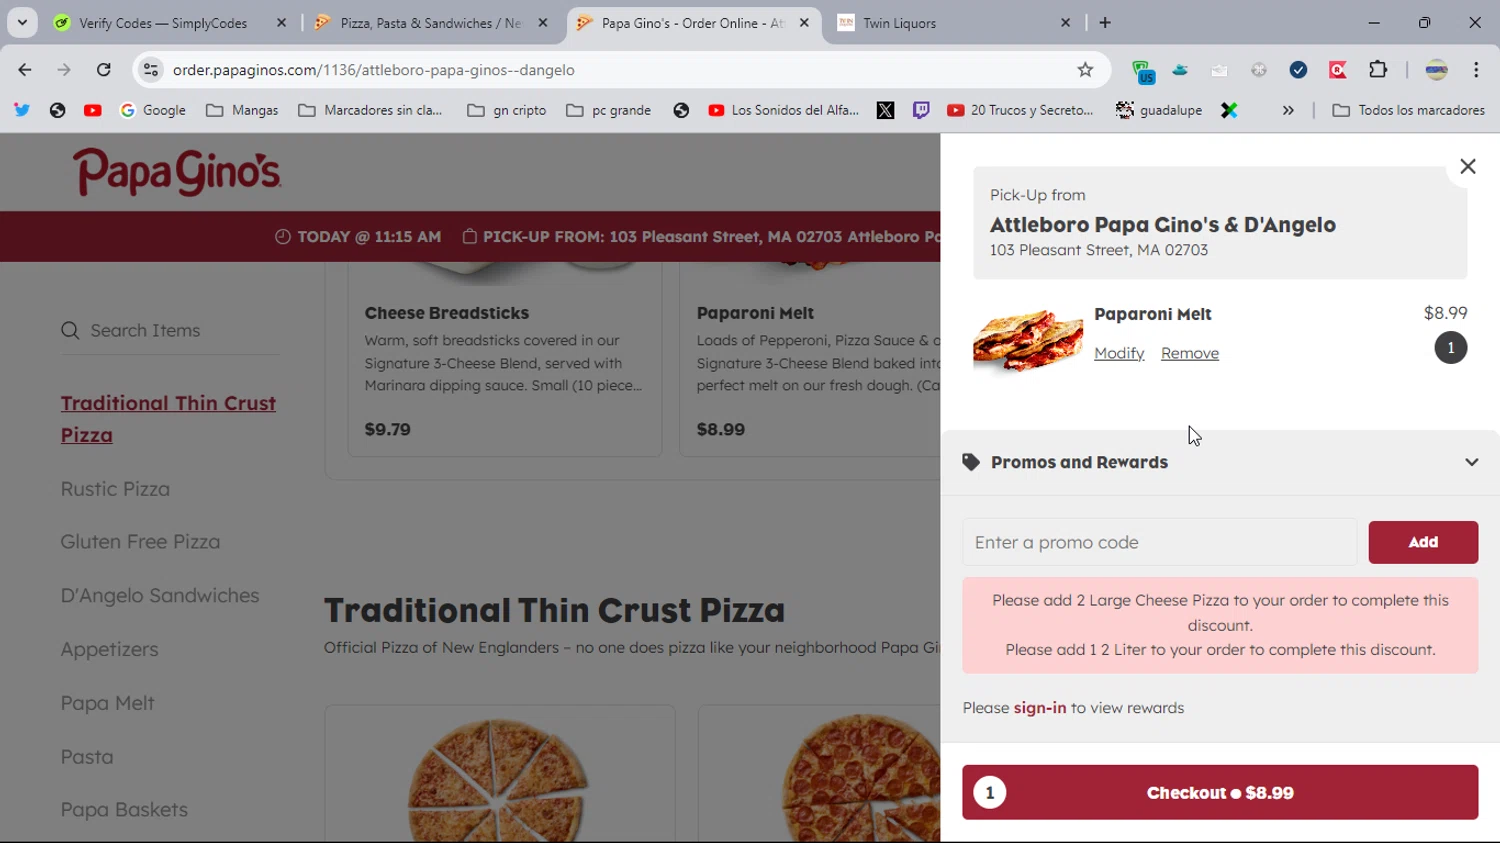Open Marcadores sin cla... bookmark folder

[x=370, y=110]
